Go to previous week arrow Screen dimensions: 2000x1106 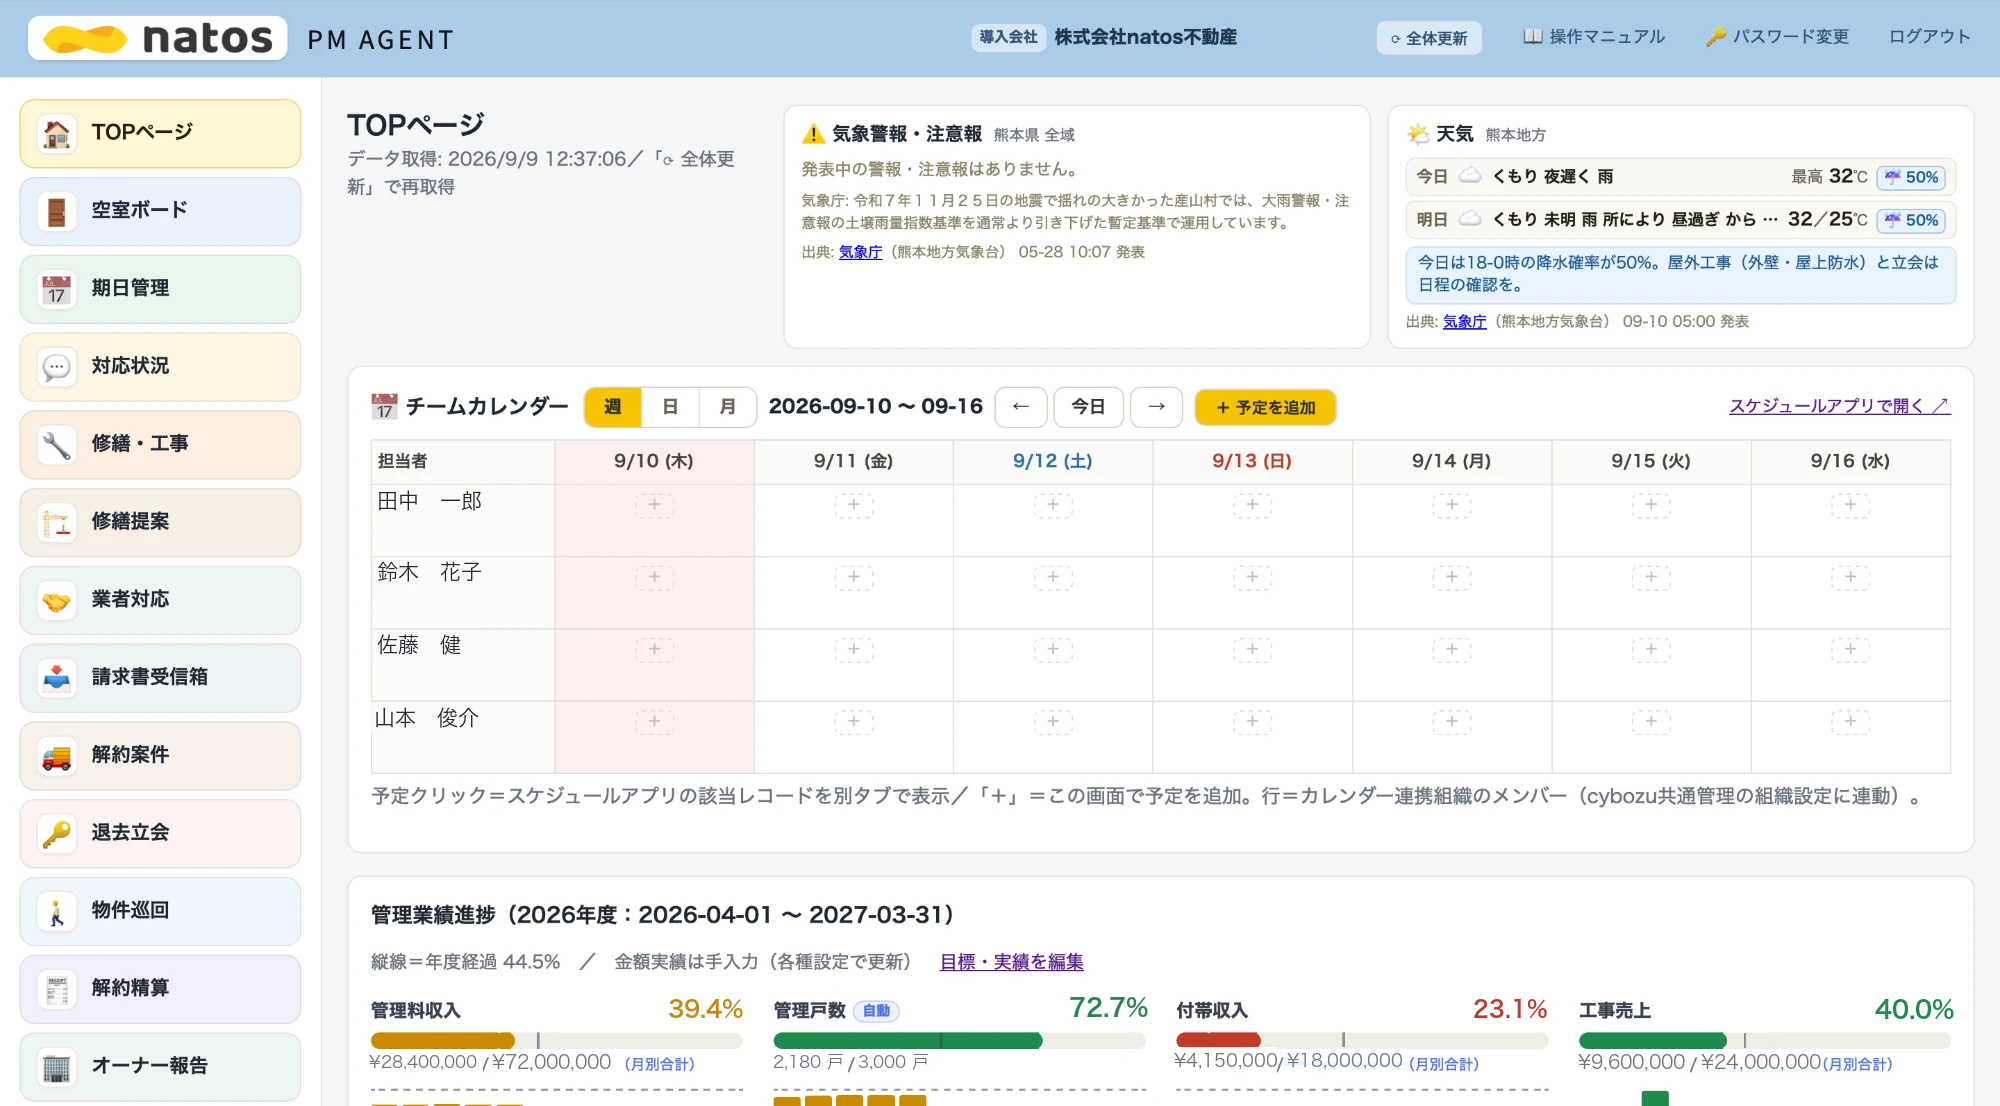(x=1021, y=407)
